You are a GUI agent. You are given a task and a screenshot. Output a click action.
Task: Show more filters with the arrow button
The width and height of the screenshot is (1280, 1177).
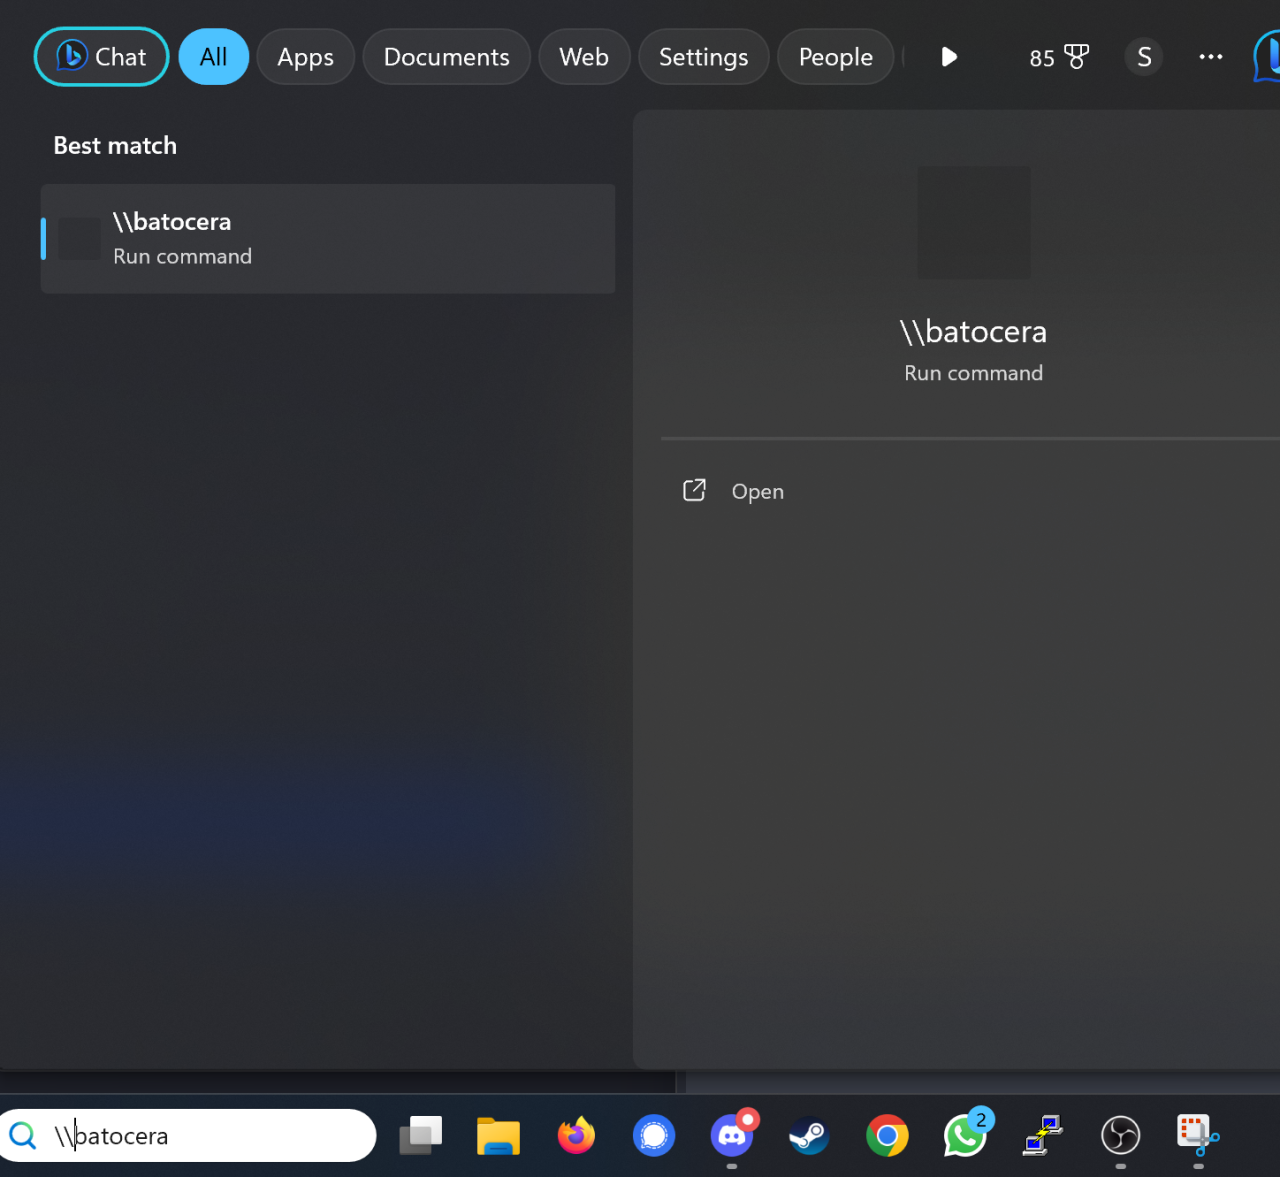[x=949, y=57]
